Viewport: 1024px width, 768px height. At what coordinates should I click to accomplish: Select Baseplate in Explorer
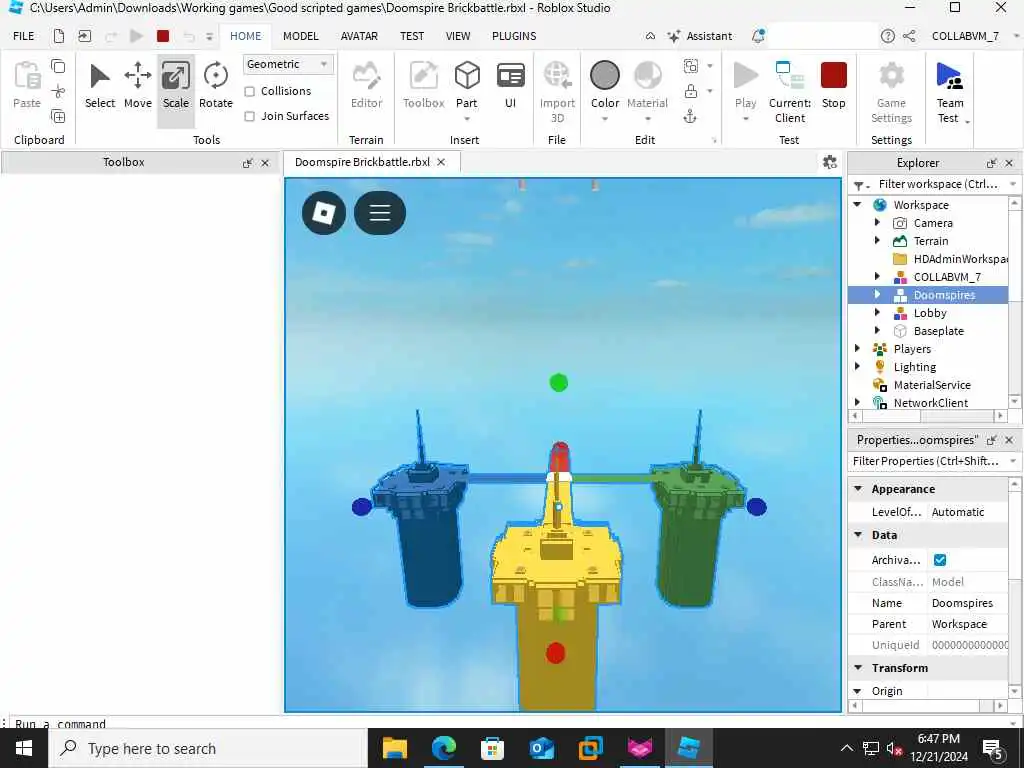[x=938, y=331]
